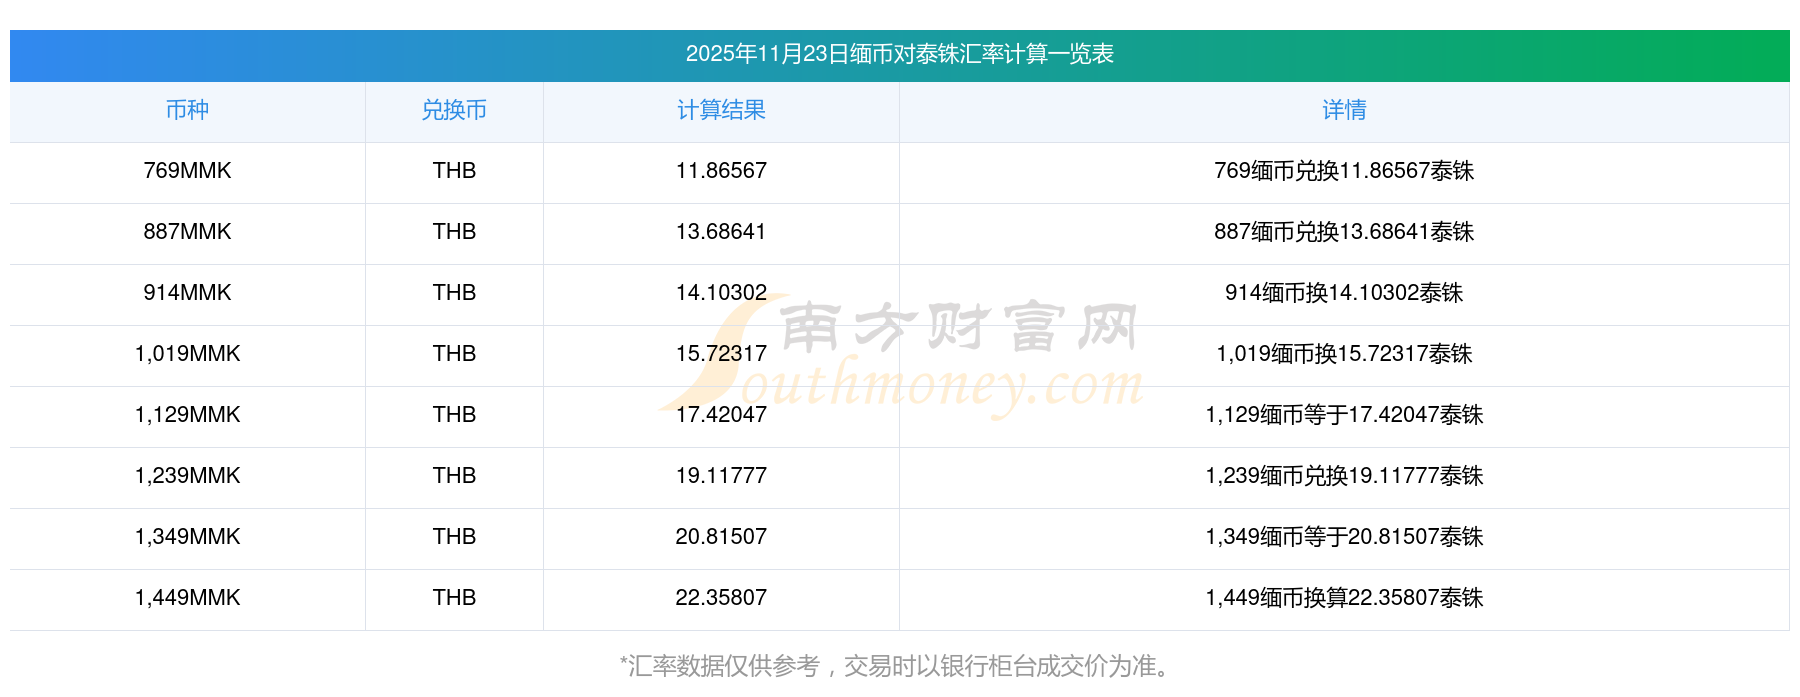
Task: Select the 17.42047 result value
Action: tap(721, 415)
